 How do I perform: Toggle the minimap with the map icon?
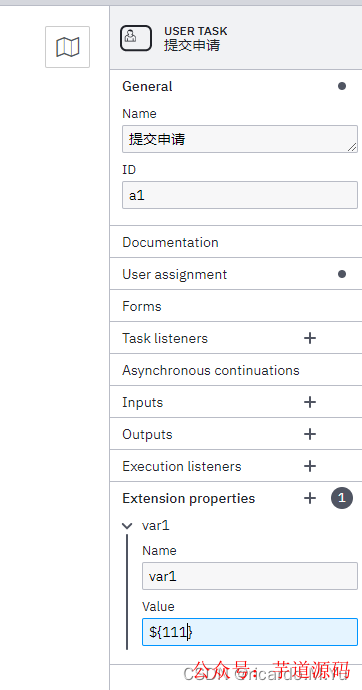(x=67, y=47)
